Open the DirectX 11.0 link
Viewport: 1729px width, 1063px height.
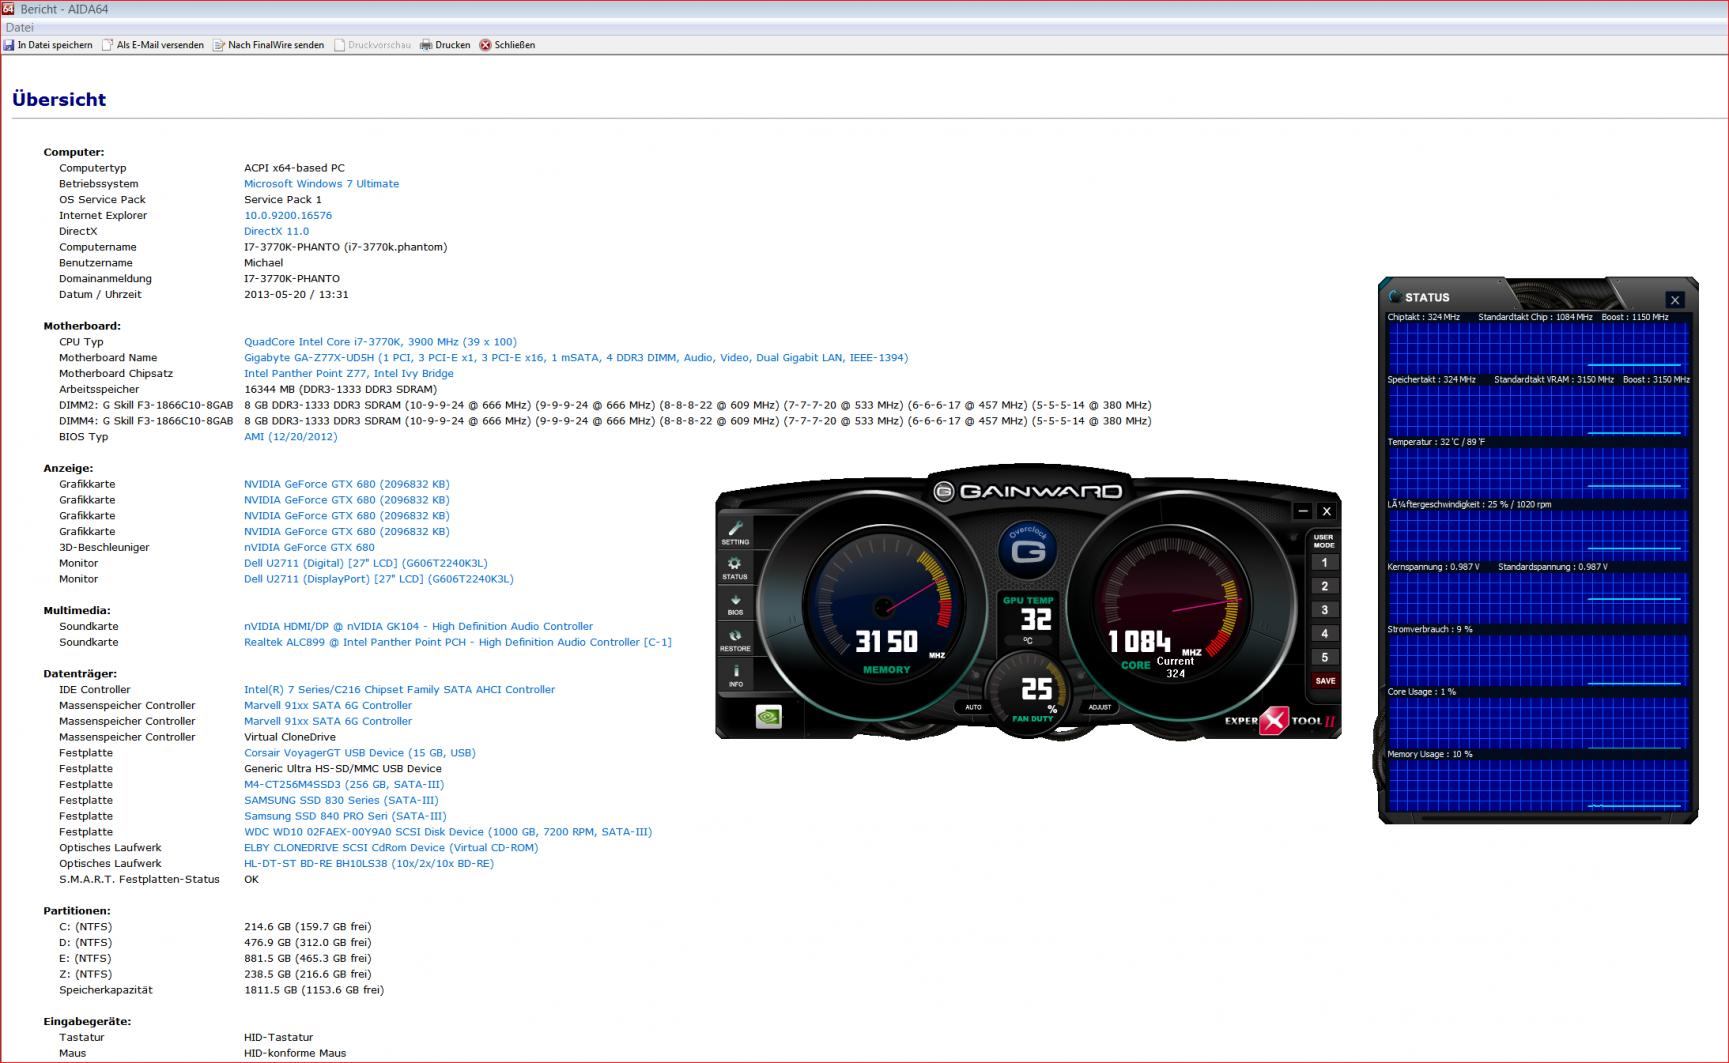(276, 232)
